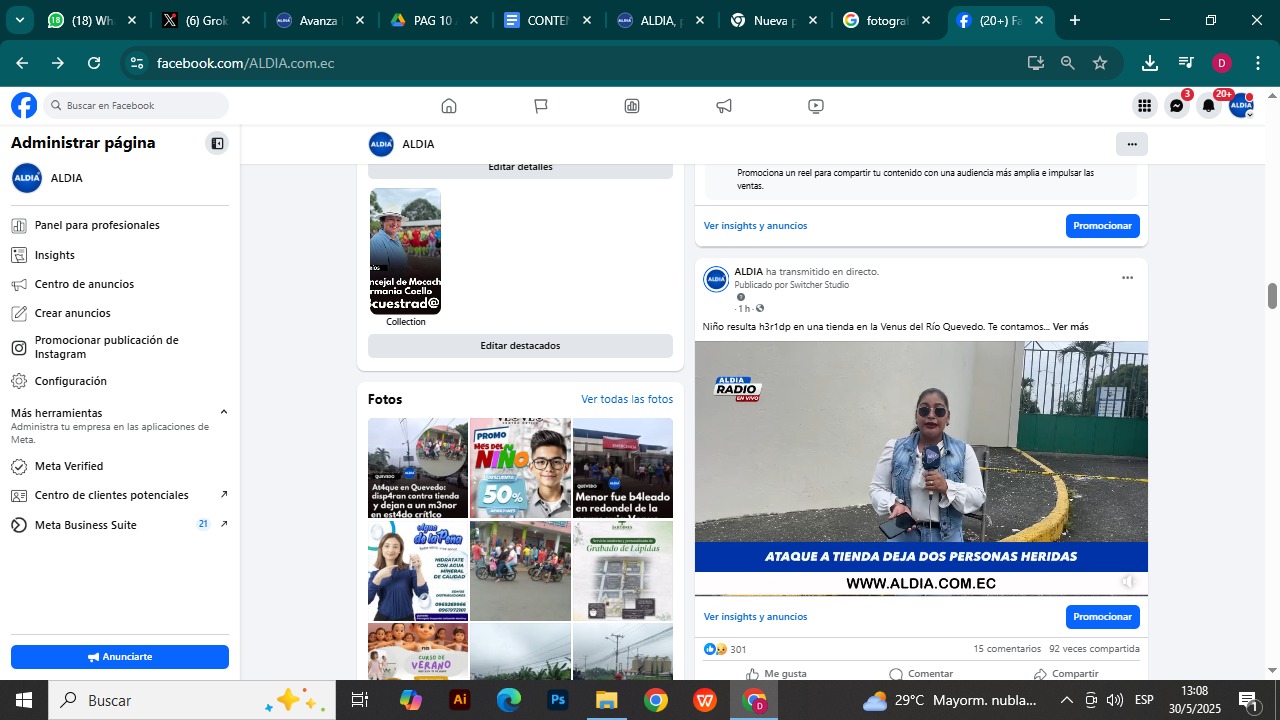Click the Buscar en Facebook search field
The height and width of the screenshot is (720, 1280).
click(136, 106)
